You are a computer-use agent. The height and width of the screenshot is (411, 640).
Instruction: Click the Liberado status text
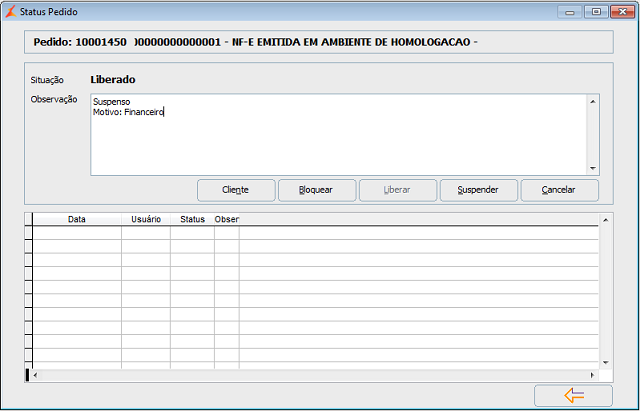tap(113, 80)
